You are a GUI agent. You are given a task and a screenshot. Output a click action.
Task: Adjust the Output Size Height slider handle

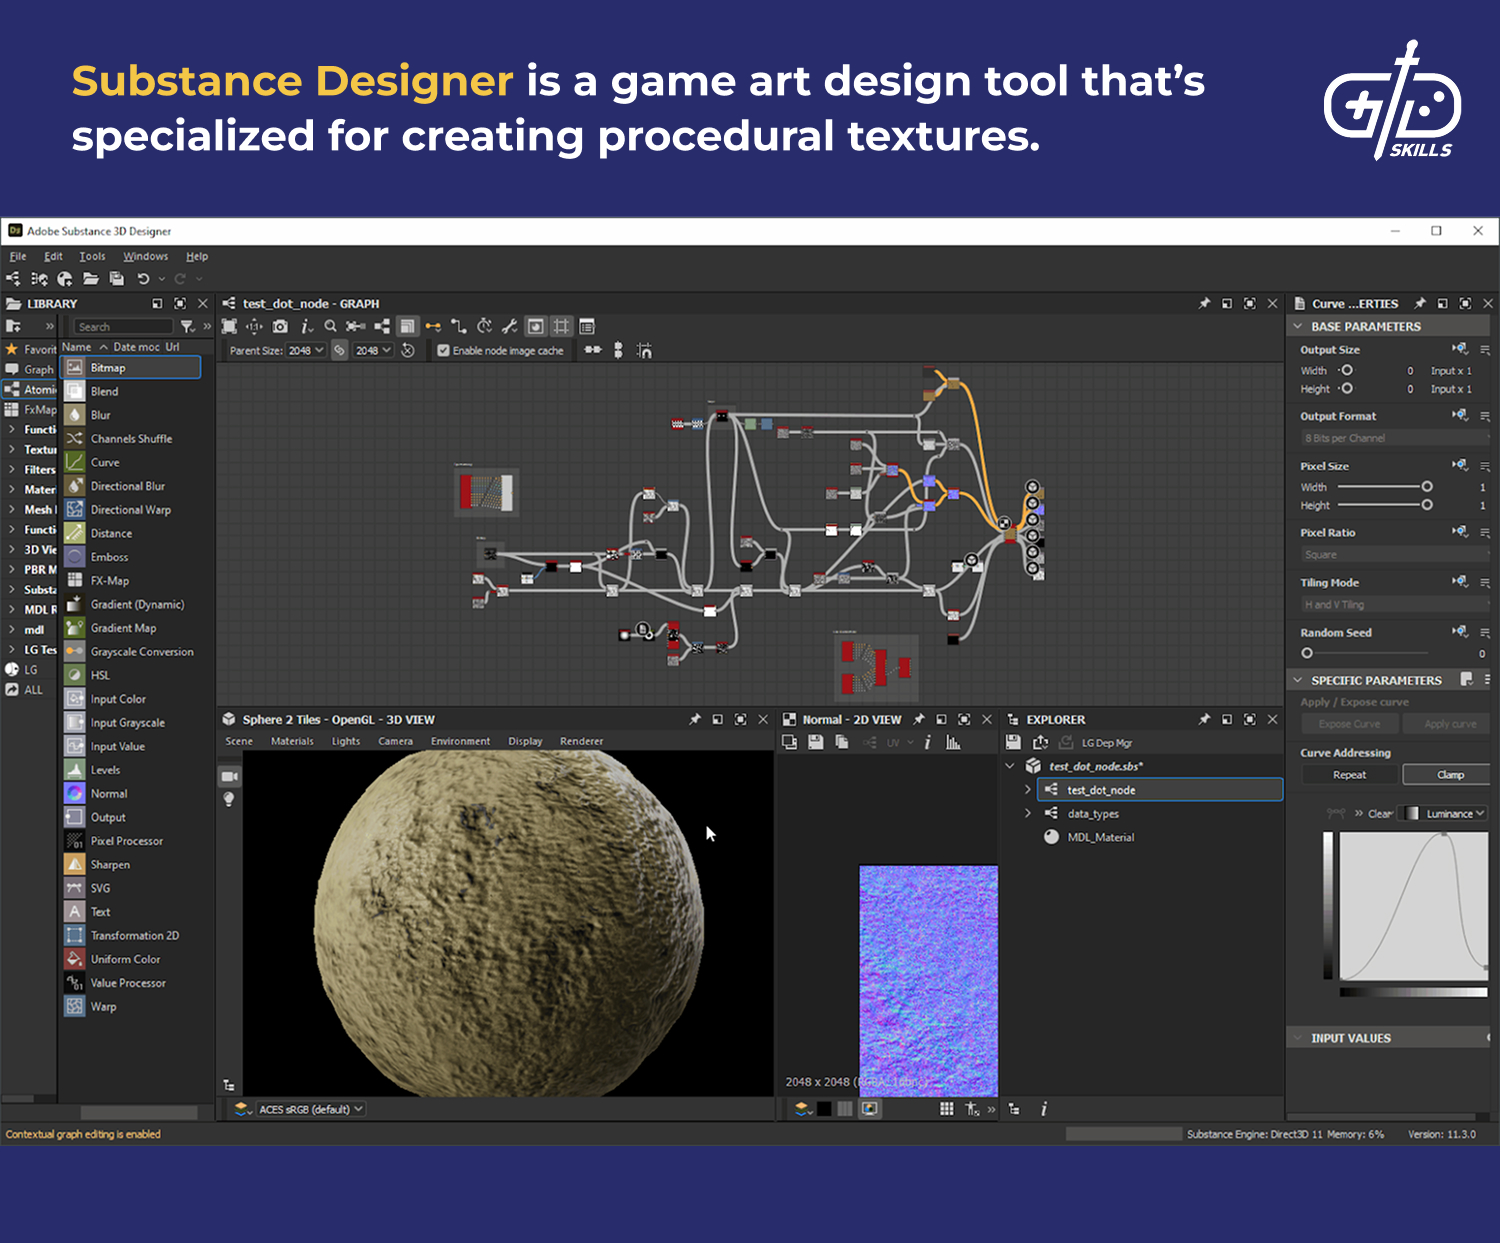1347,389
